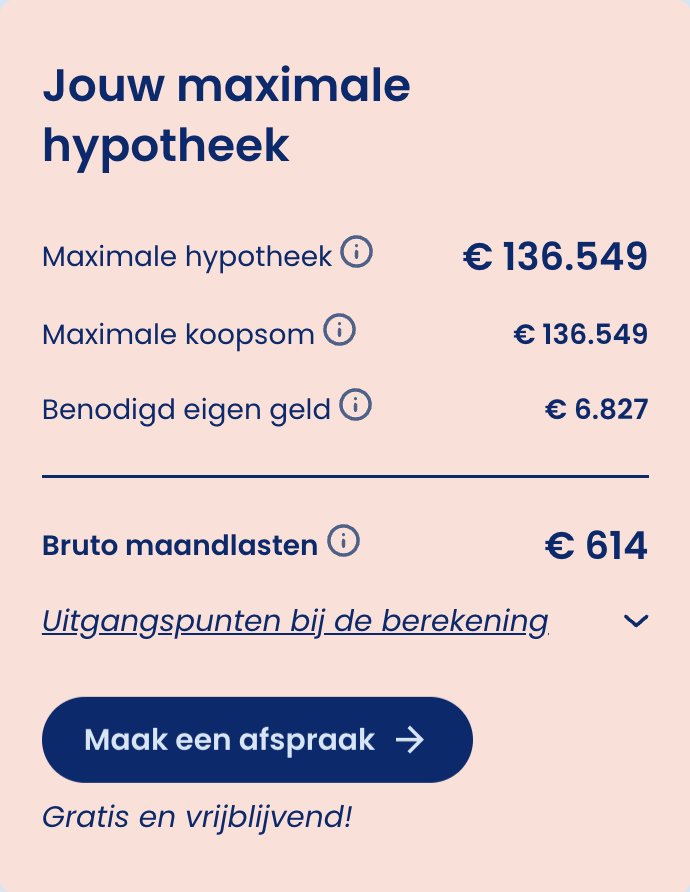Click the word hypotheek in the heading's second line

point(166,146)
